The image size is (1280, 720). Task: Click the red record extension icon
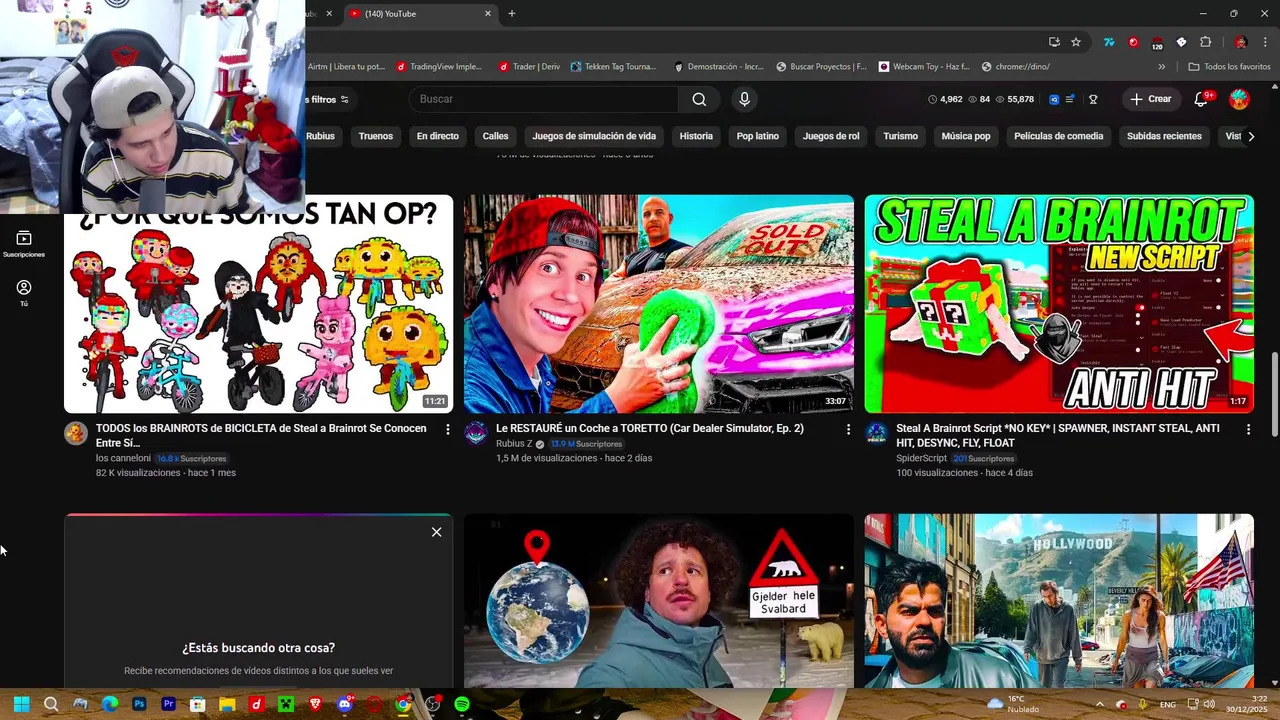1133,42
